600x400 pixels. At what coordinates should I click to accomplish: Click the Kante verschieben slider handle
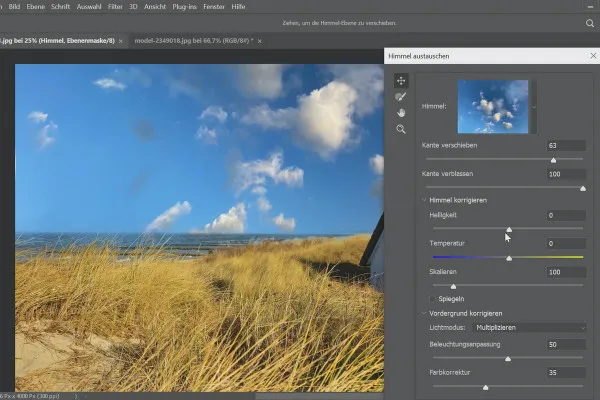[553, 160]
